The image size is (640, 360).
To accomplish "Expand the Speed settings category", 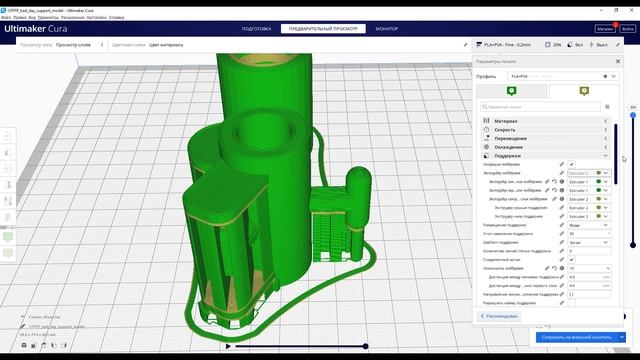I will coord(546,130).
